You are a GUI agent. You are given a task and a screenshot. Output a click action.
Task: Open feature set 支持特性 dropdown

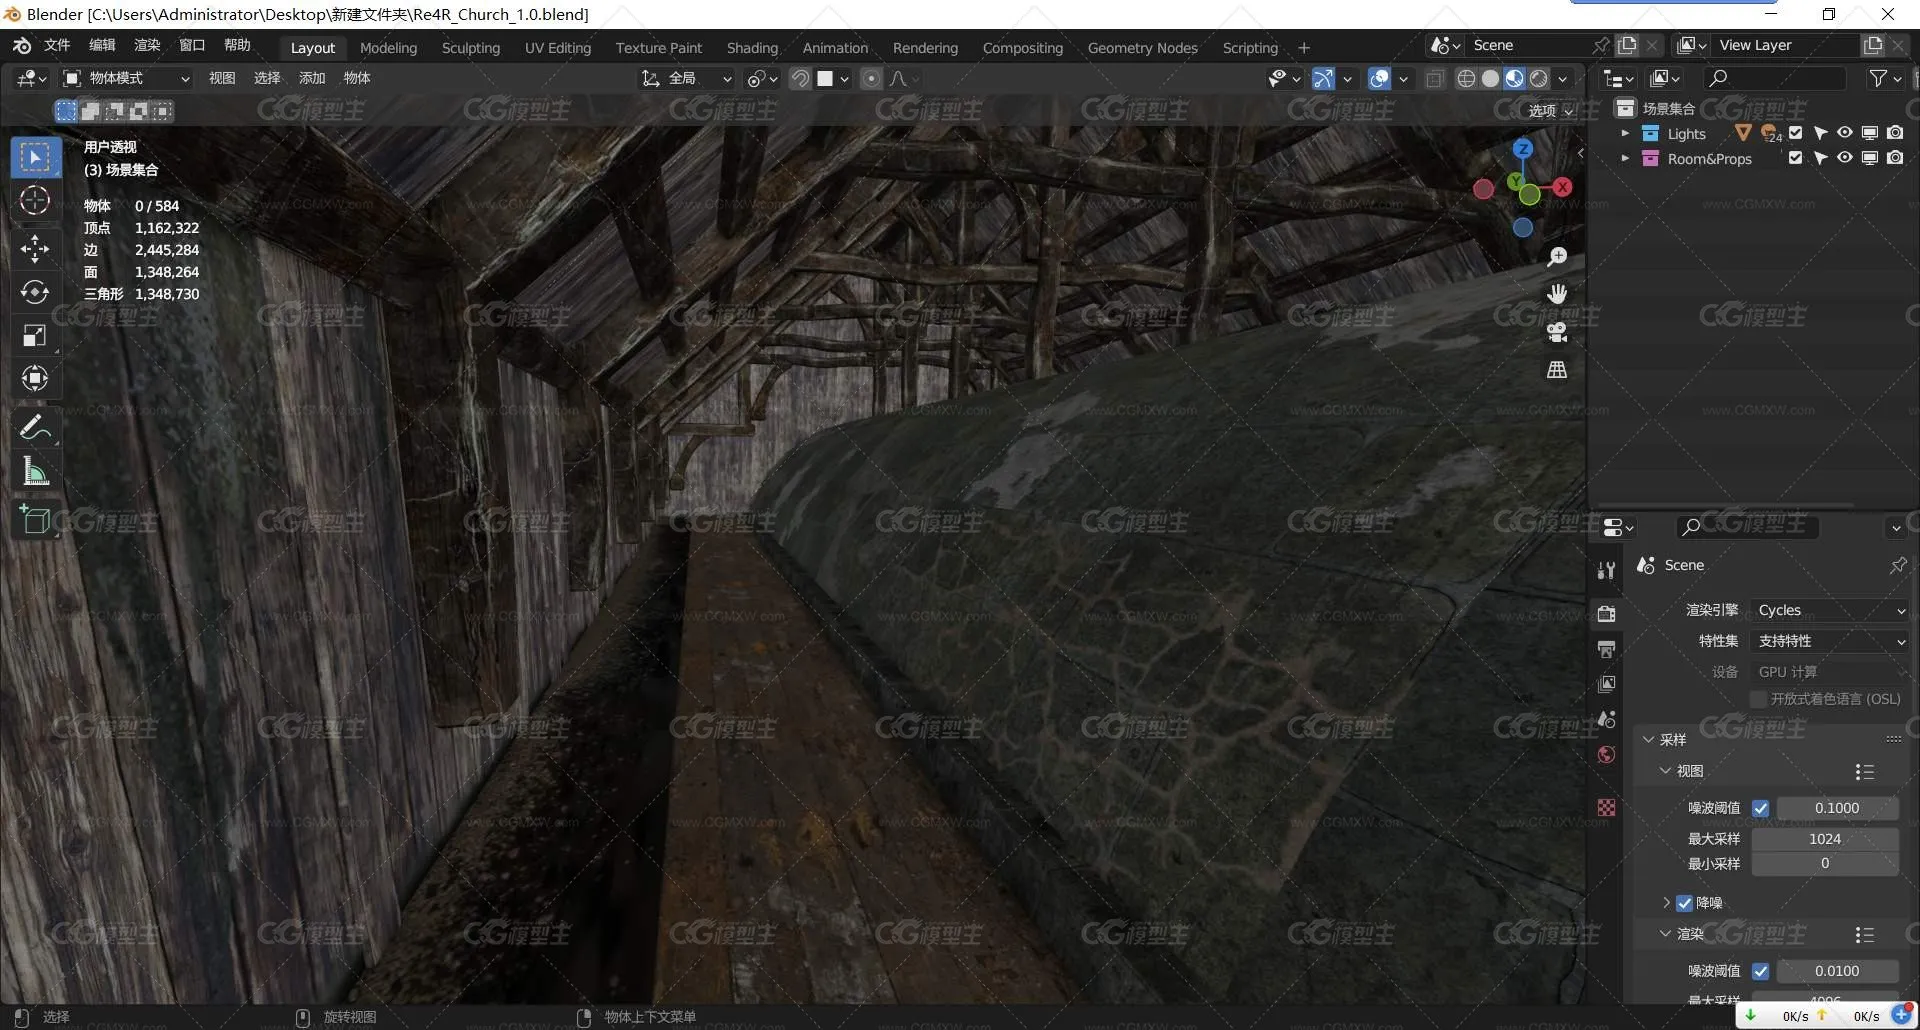click(x=1830, y=641)
